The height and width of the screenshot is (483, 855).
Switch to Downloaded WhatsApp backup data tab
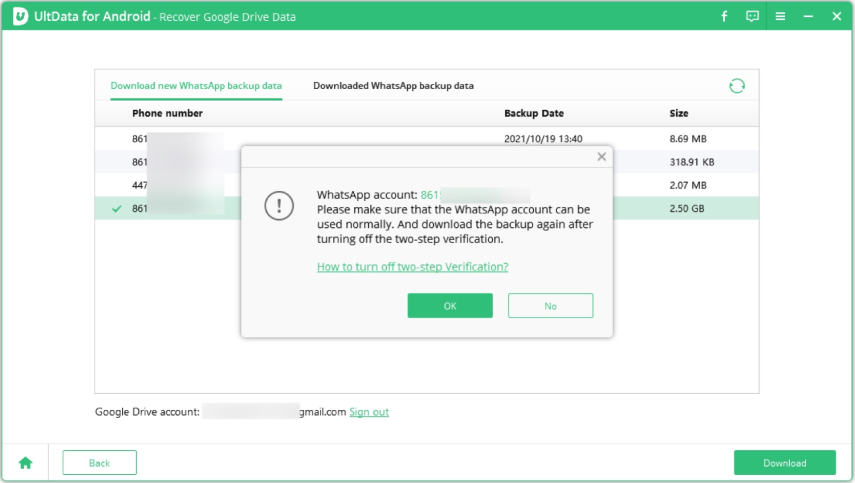click(393, 86)
